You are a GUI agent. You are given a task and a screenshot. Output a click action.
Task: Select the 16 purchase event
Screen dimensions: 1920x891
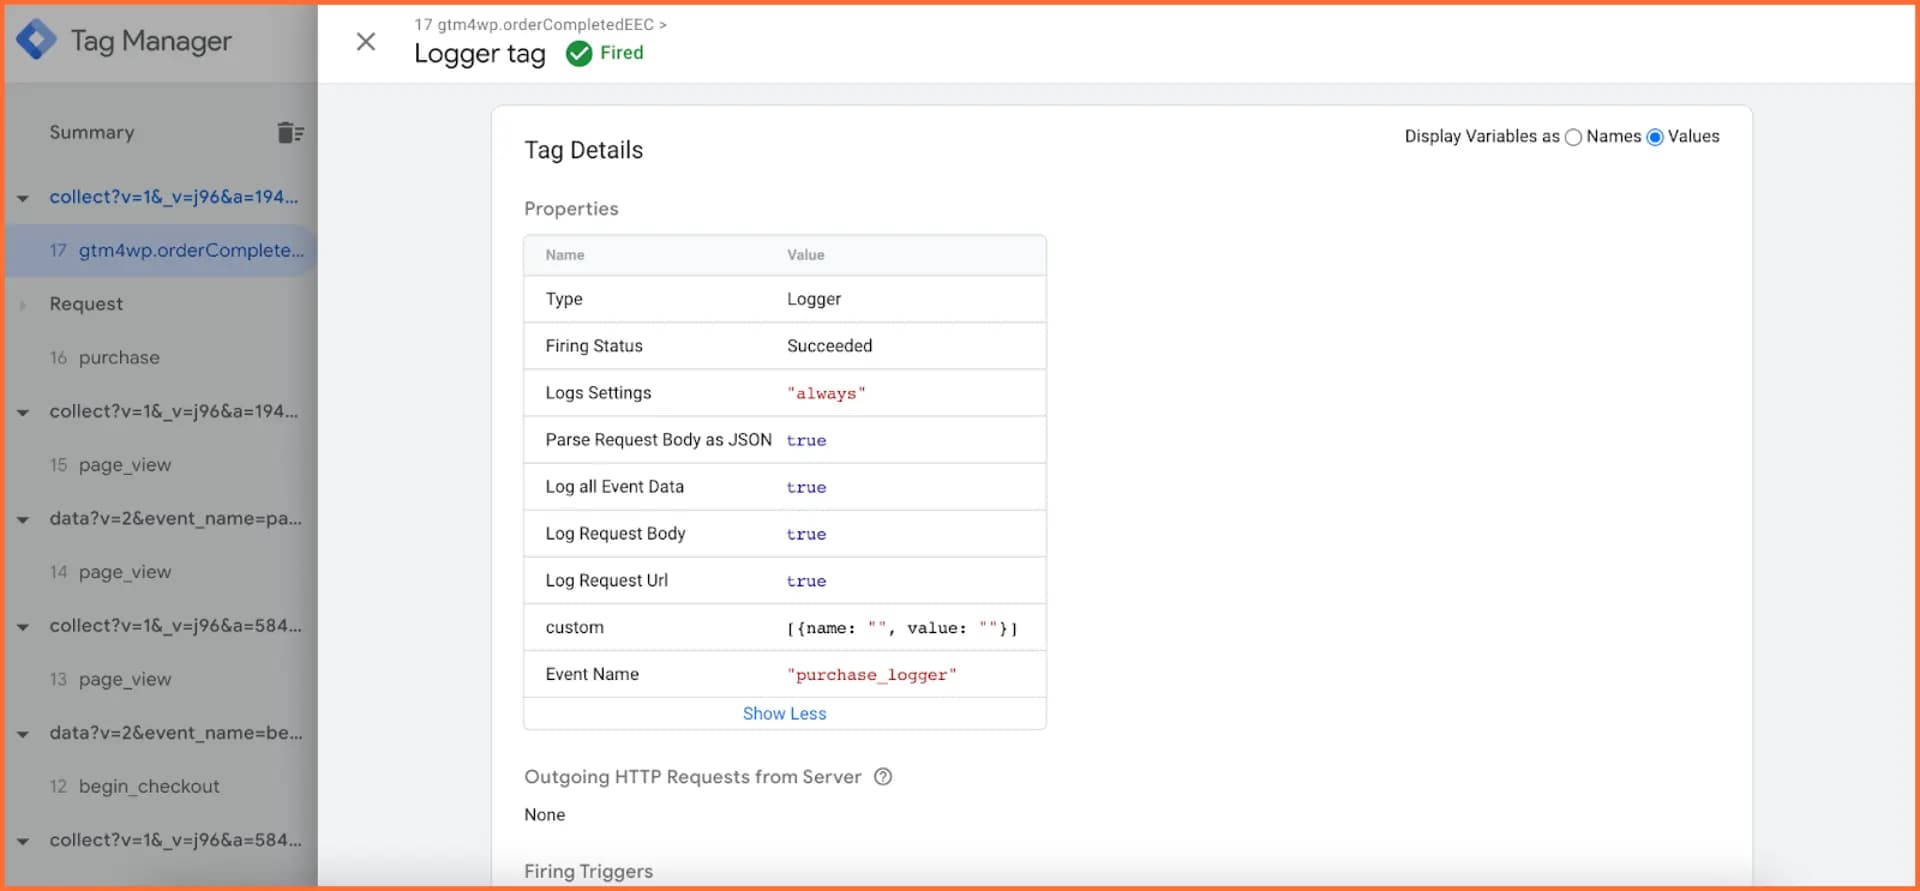click(105, 357)
